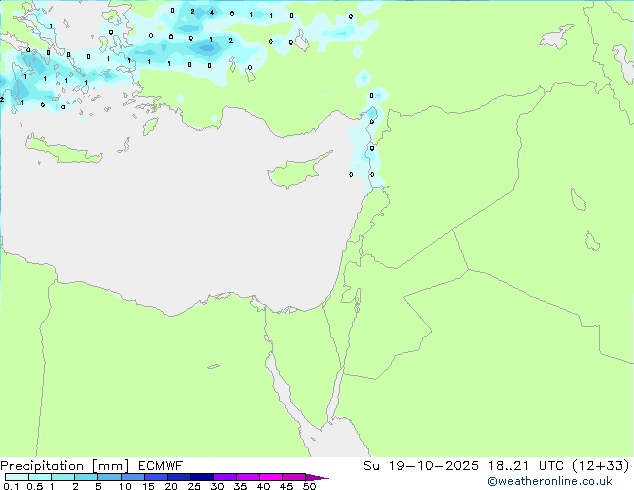634x490 pixels.
Task: Select the magenta swatch for 40–45 mm
Action: pyautogui.click(x=271, y=477)
